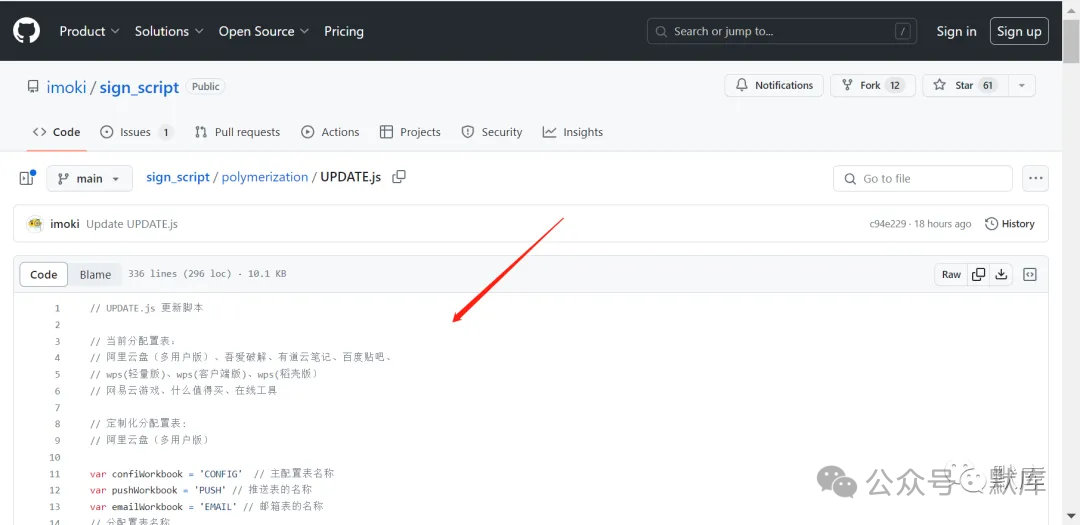The height and width of the screenshot is (525, 1080).
Task: Star the repository
Action: [x=965, y=85]
